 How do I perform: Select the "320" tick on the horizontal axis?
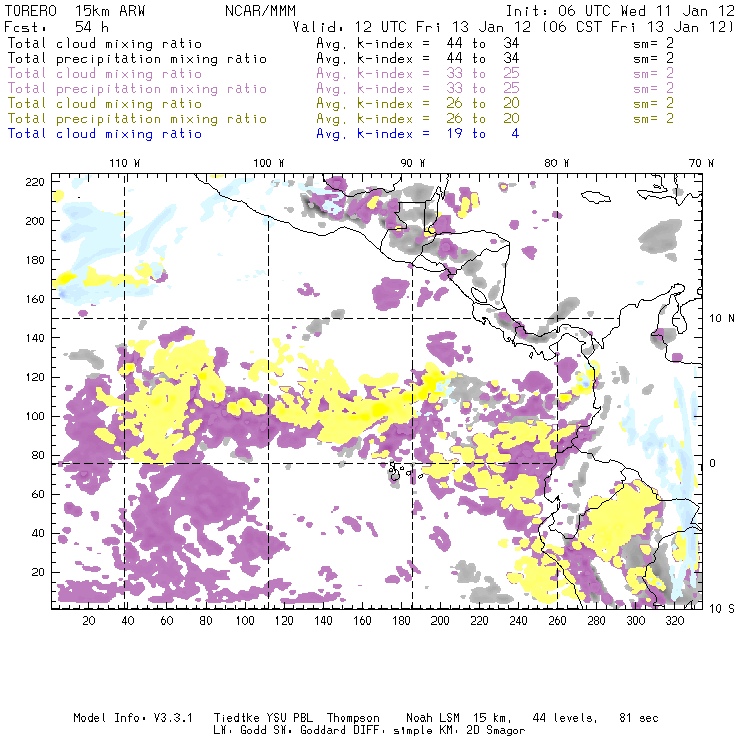(674, 621)
